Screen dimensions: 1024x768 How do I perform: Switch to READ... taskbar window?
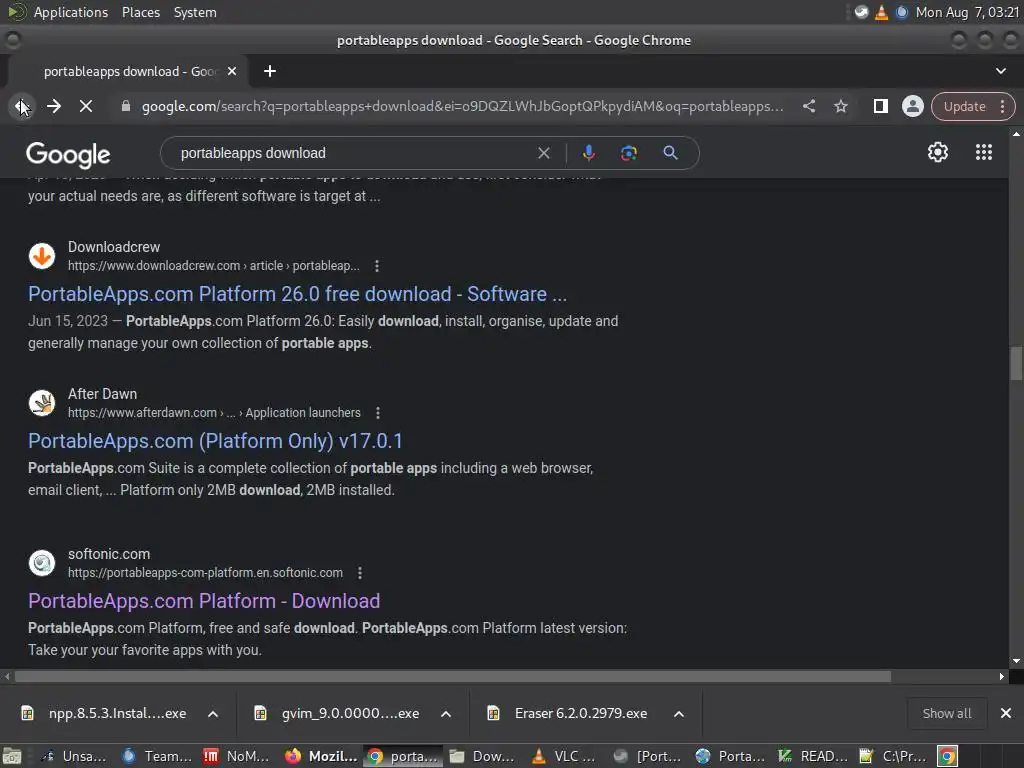814,756
